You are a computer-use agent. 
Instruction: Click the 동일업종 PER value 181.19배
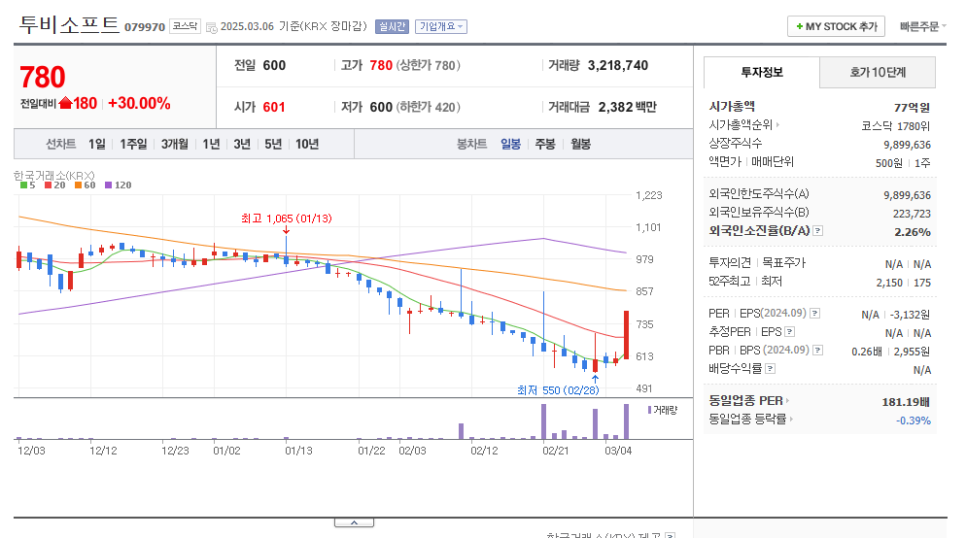click(x=906, y=402)
